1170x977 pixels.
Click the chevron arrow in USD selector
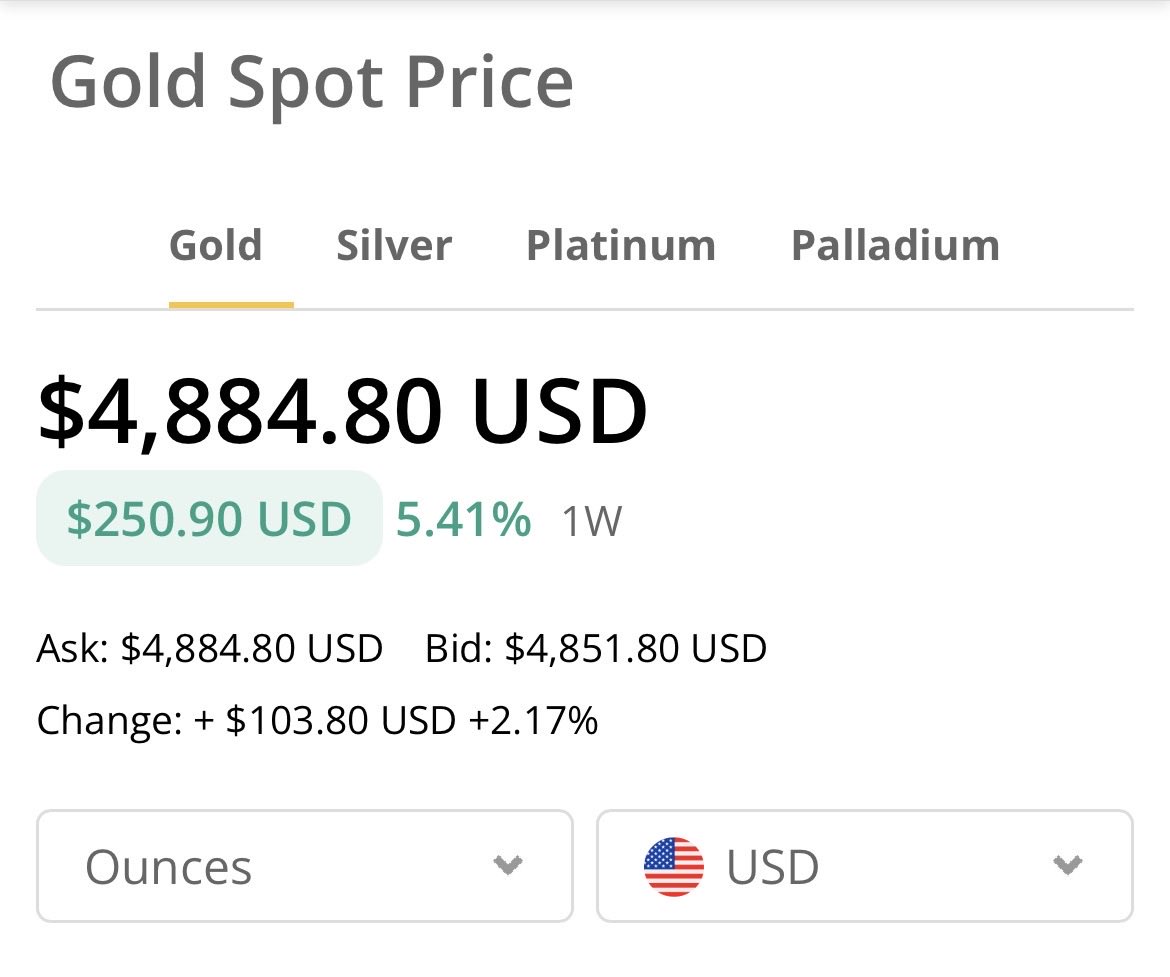[1068, 866]
